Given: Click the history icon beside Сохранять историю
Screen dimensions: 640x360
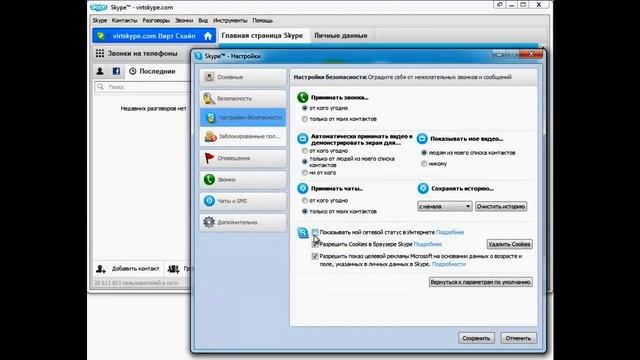Looking at the screenshot, I should pyautogui.click(x=423, y=188).
